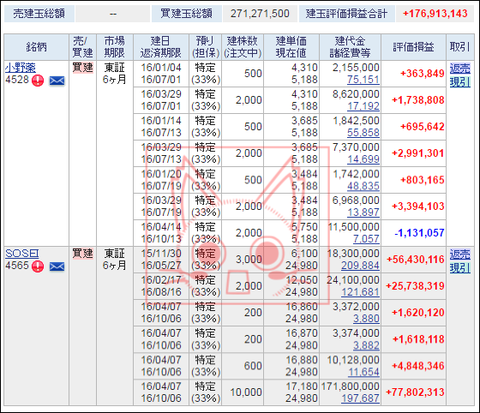Click the profit value +4,848,346
This screenshot has height=413, width=480.
click(x=418, y=366)
